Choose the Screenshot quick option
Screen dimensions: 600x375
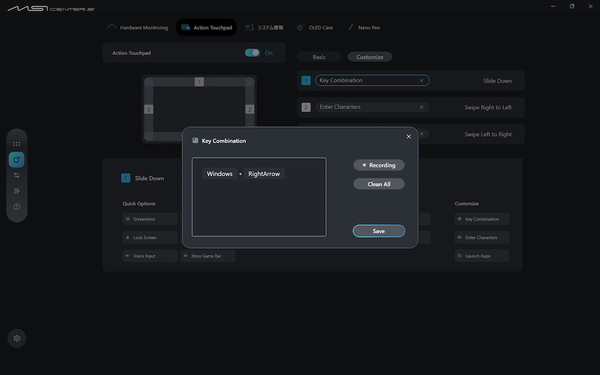tap(150, 219)
